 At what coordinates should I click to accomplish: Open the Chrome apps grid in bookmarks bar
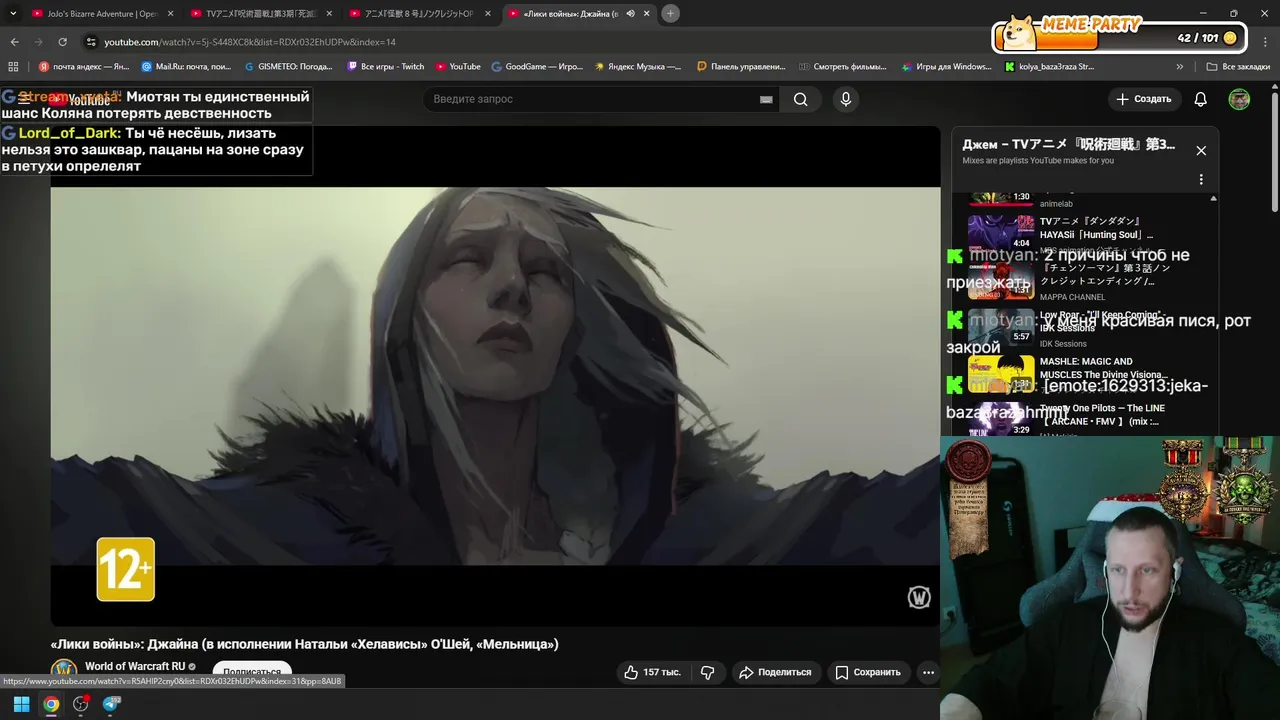[x=13, y=67]
